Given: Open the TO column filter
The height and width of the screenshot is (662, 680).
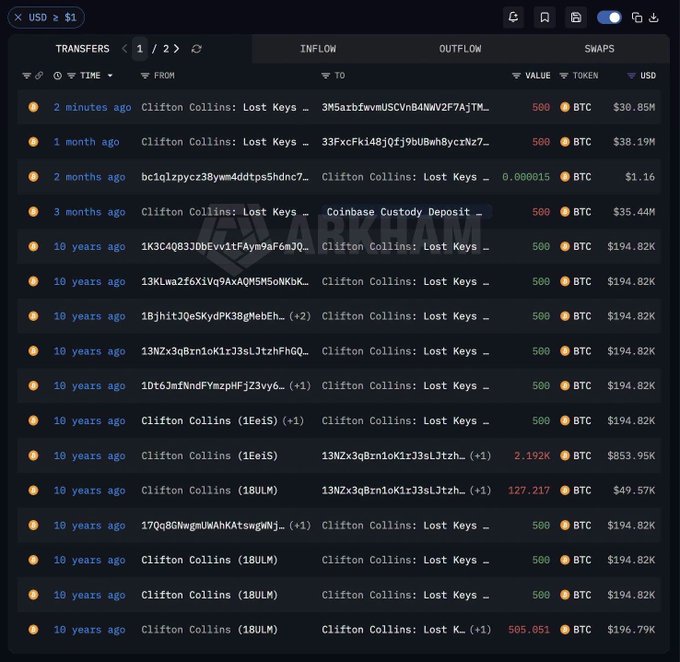Looking at the screenshot, I should [325, 76].
